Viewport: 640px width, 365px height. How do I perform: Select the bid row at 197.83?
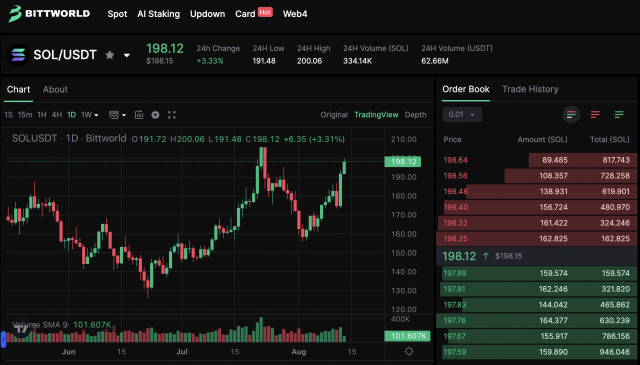coord(536,305)
